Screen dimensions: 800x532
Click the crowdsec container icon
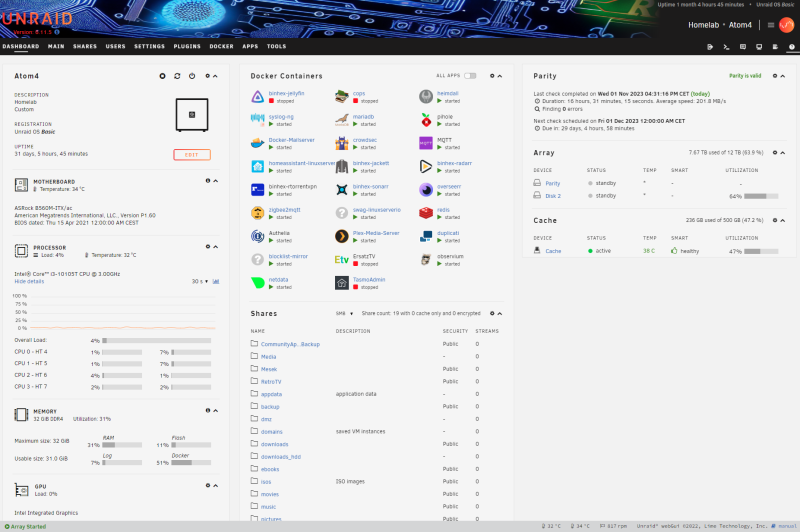point(342,143)
